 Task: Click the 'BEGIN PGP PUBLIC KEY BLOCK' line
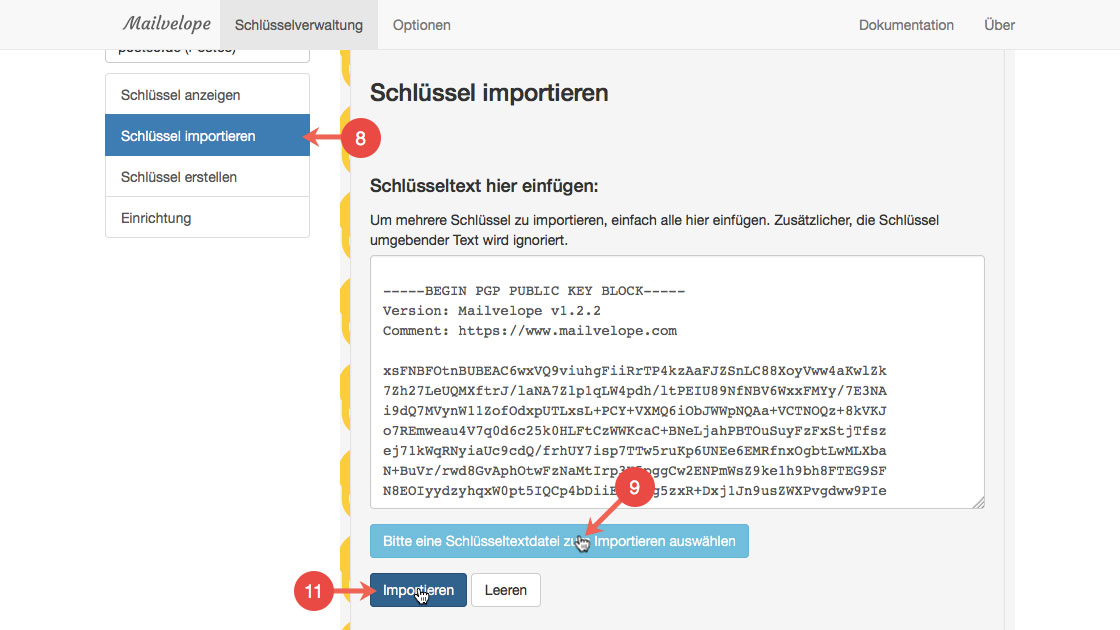click(534, 291)
